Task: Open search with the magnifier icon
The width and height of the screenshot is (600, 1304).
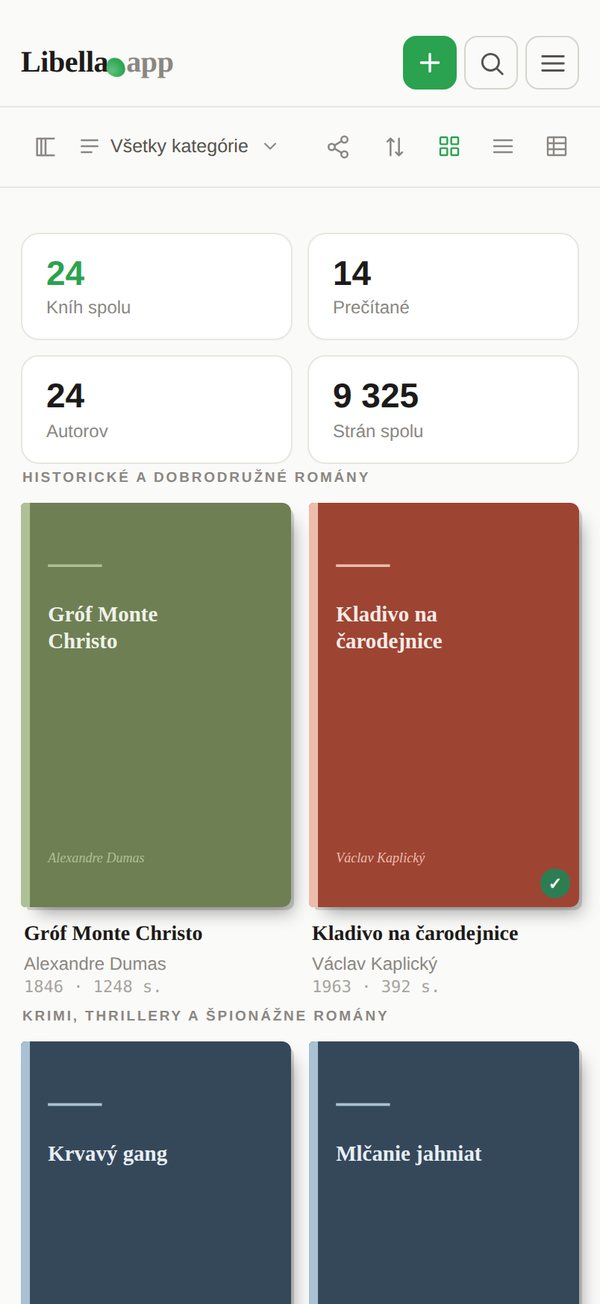Action: (x=491, y=63)
